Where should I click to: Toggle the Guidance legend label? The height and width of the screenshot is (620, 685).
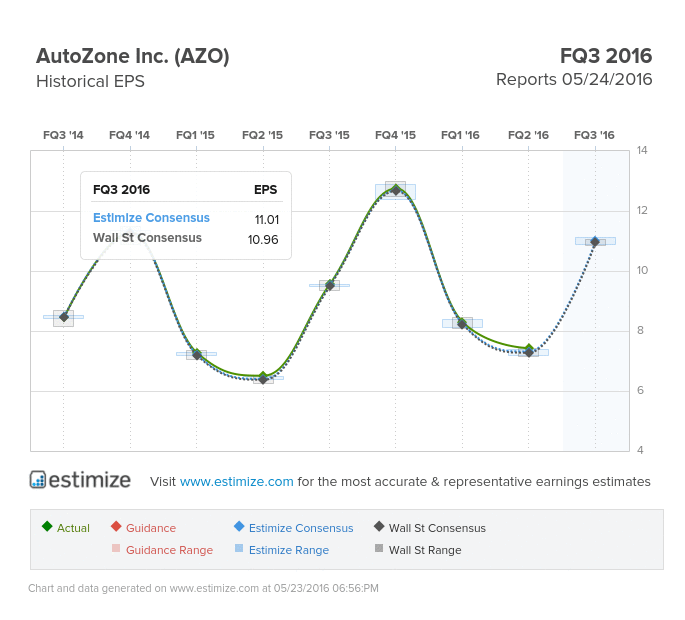pyautogui.click(x=151, y=528)
